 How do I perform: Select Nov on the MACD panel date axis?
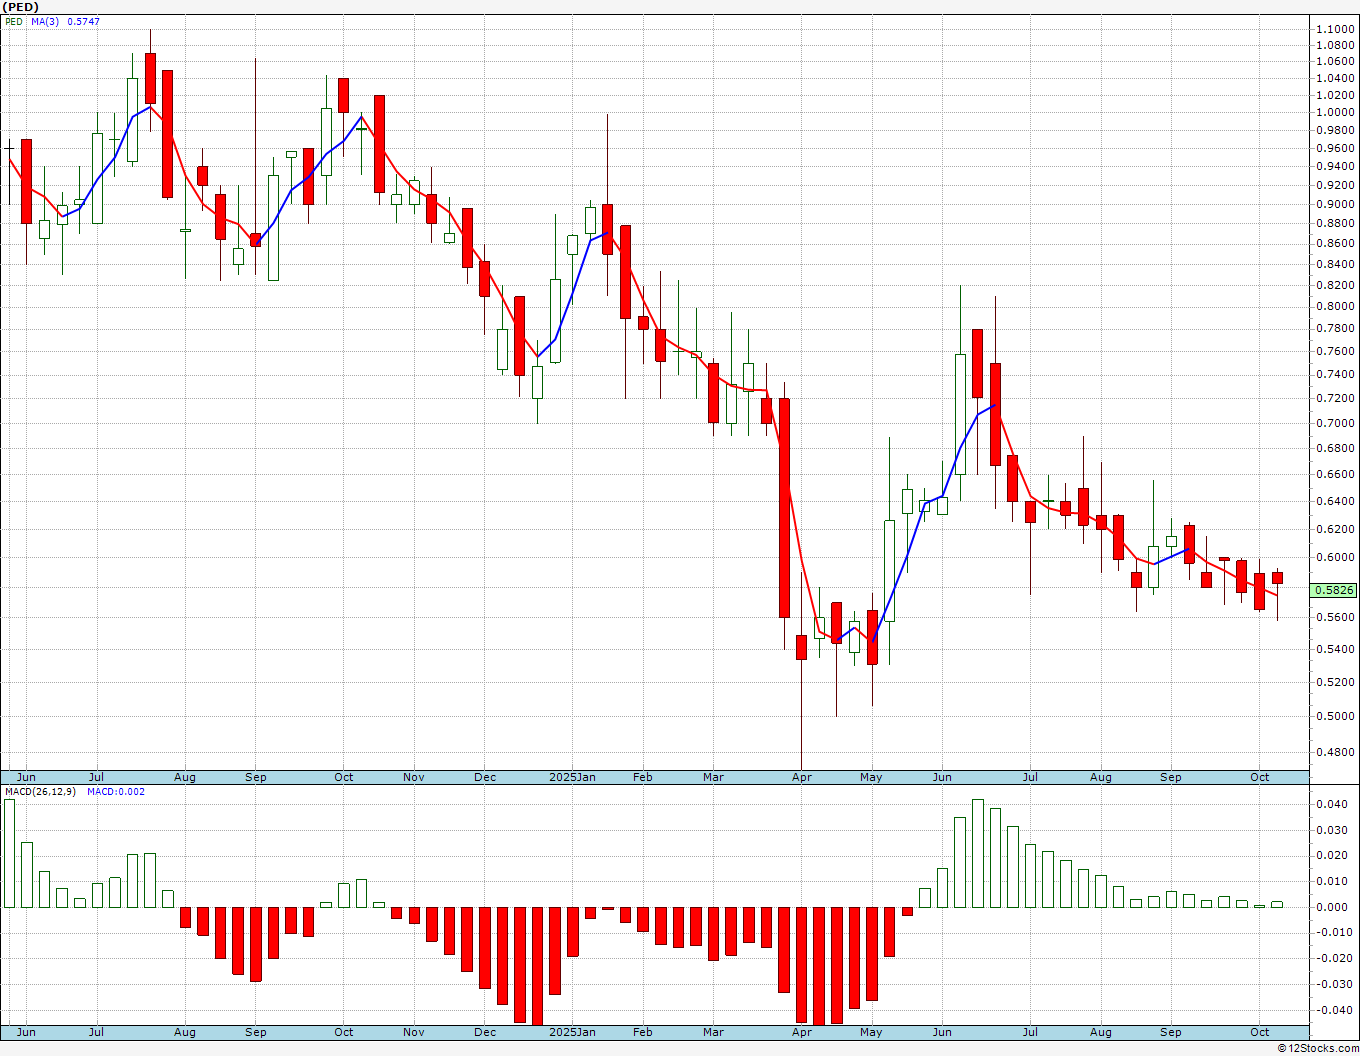coord(414,1032)
